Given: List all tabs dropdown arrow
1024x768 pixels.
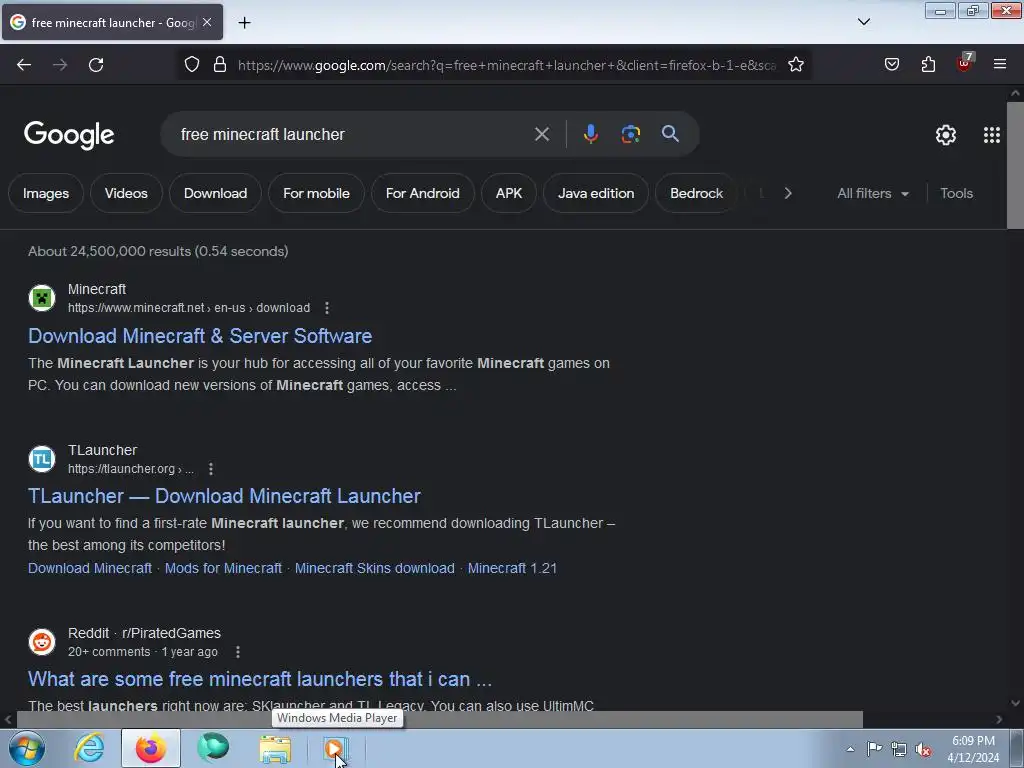Looking at the screenshot, I should (x=863, y=22).
